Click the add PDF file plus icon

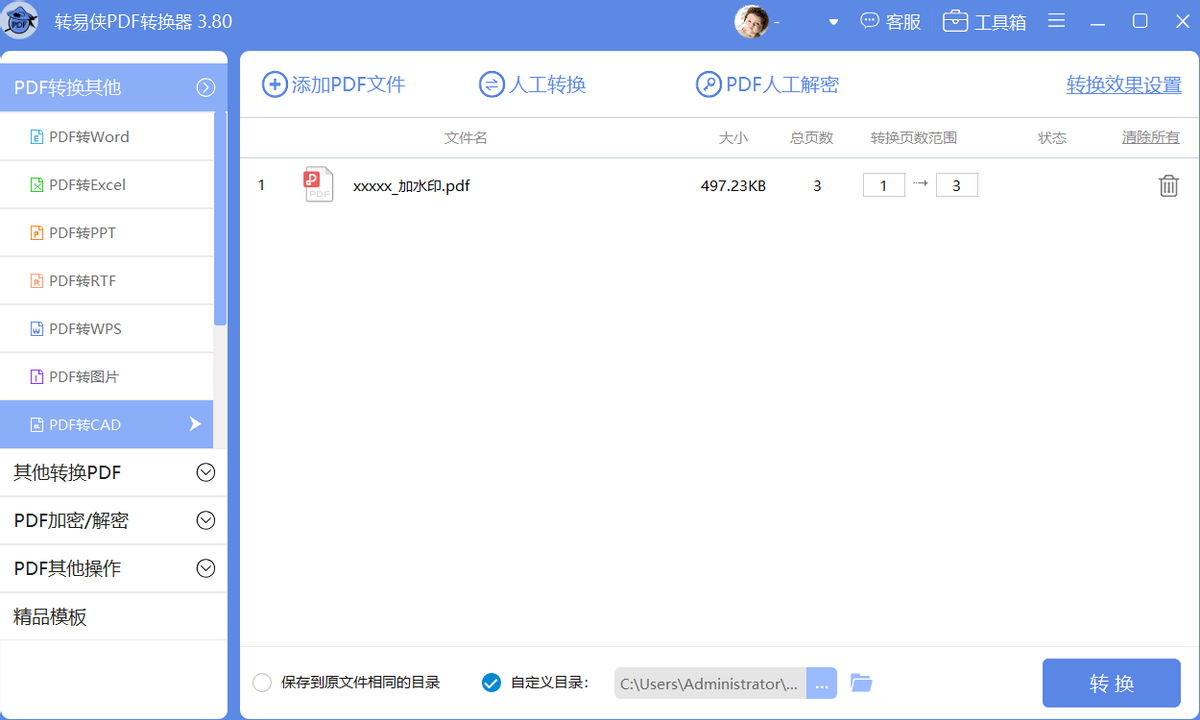[x=274, y=85]
